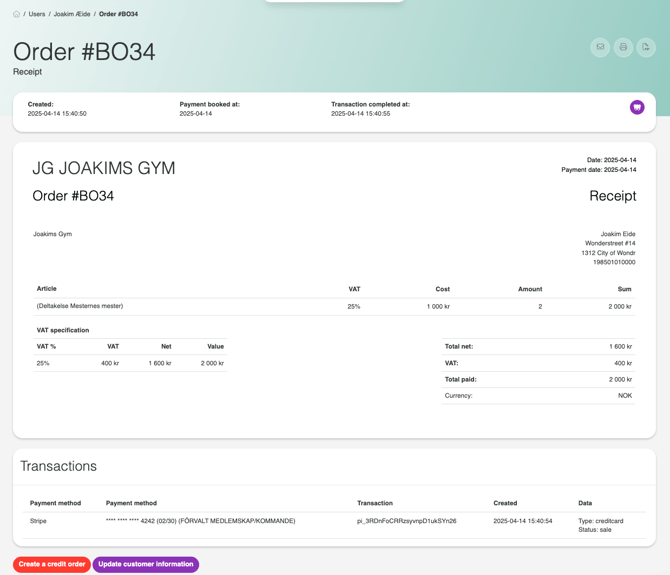Screen dimensions: 670x575
Task: Select the Total paid row label
Action: pos(460,379)
